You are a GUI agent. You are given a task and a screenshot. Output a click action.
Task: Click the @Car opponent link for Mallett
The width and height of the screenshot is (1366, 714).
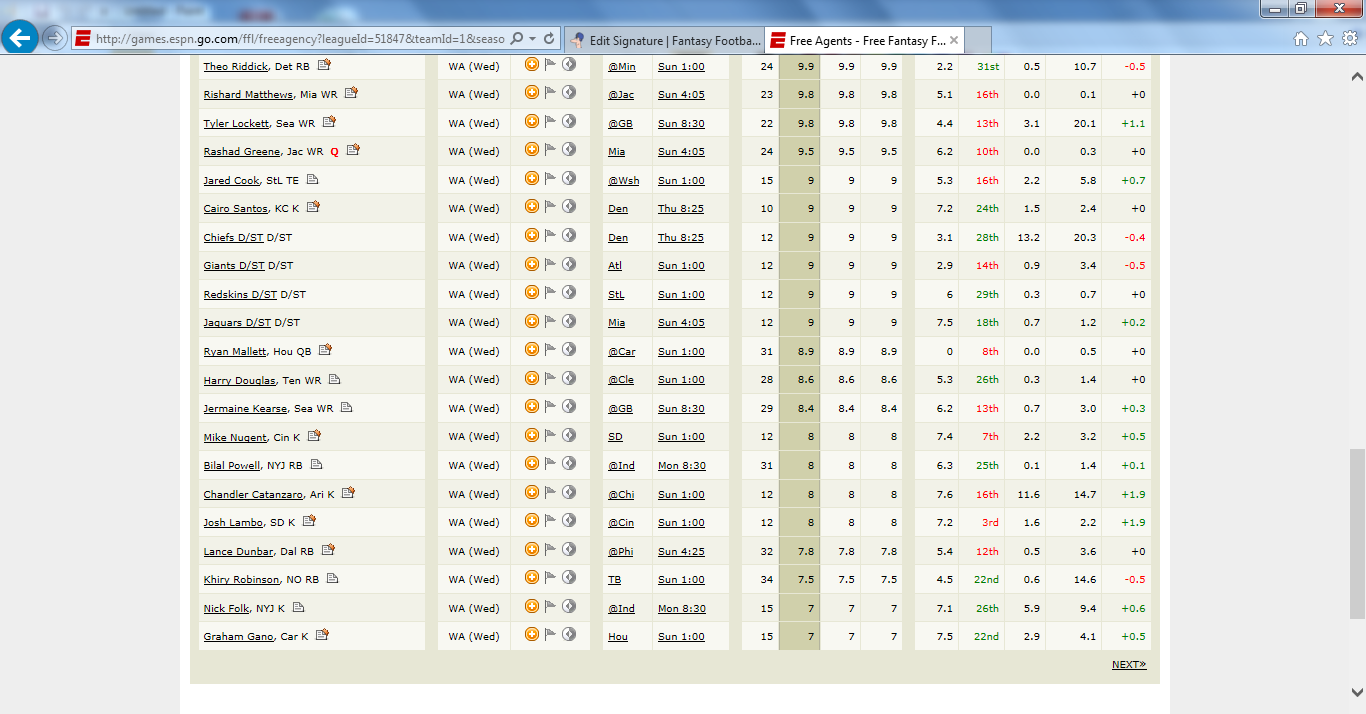(622, 351)
